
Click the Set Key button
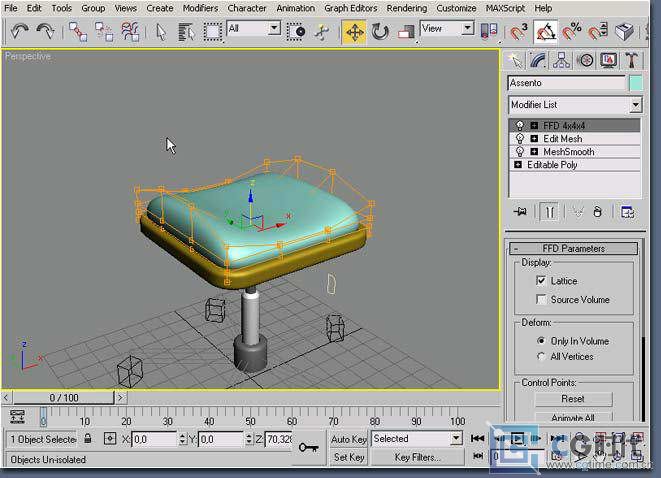click(x=349, y=457)
